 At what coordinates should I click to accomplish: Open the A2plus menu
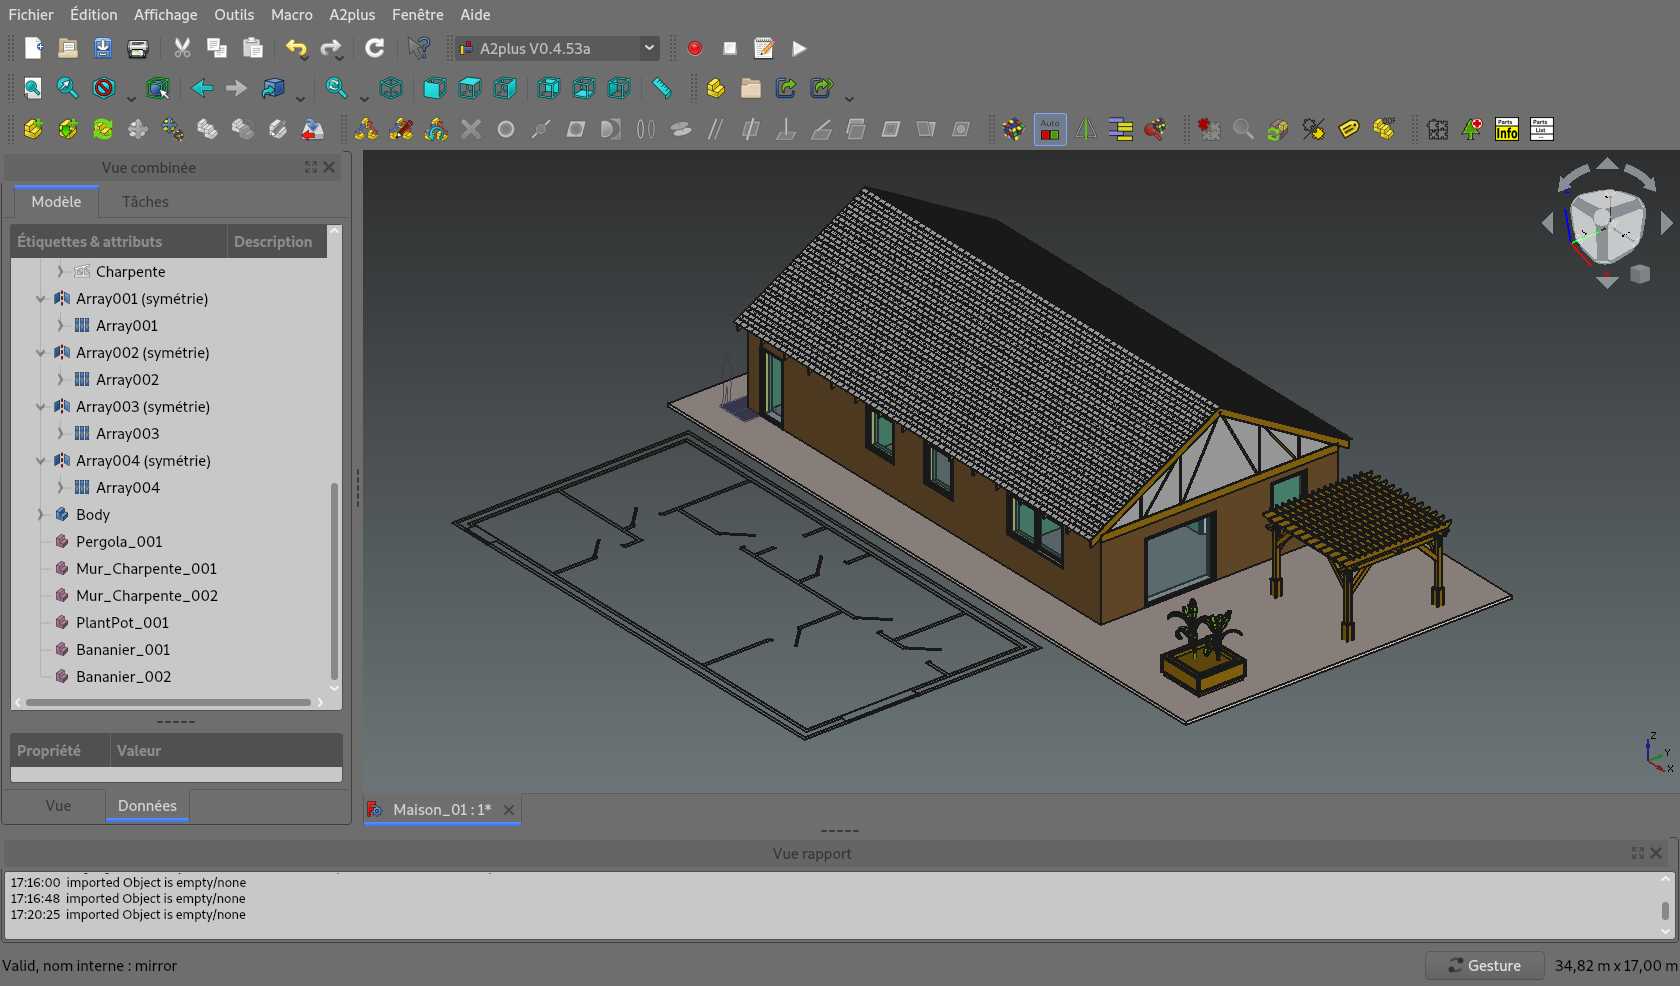click(352, 14)
